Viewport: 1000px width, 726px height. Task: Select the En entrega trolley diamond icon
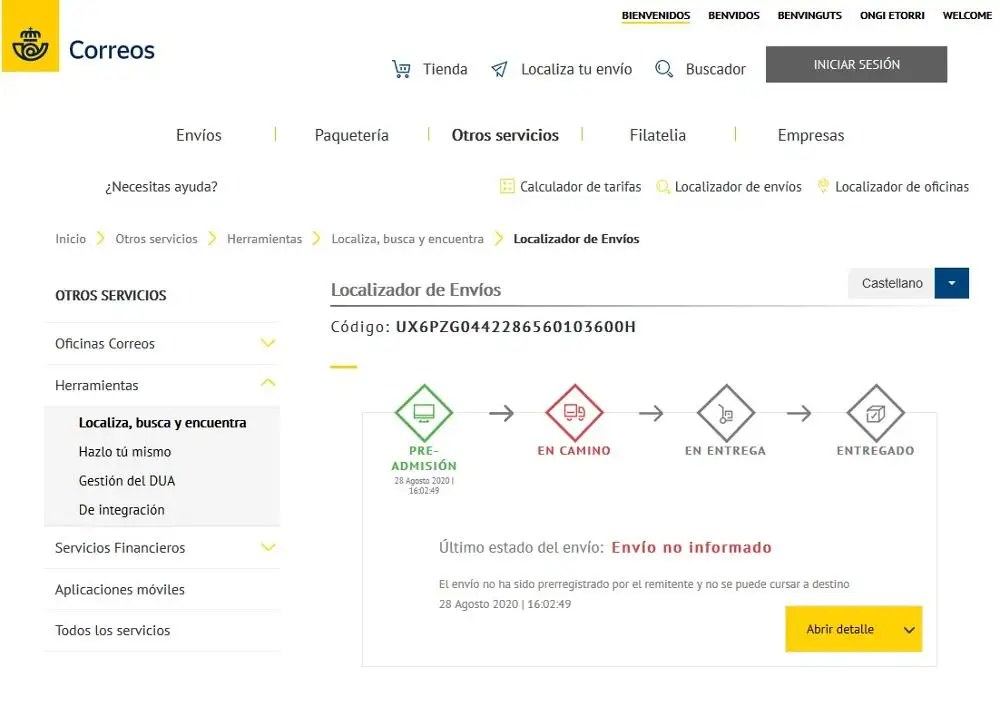[726, 413]
